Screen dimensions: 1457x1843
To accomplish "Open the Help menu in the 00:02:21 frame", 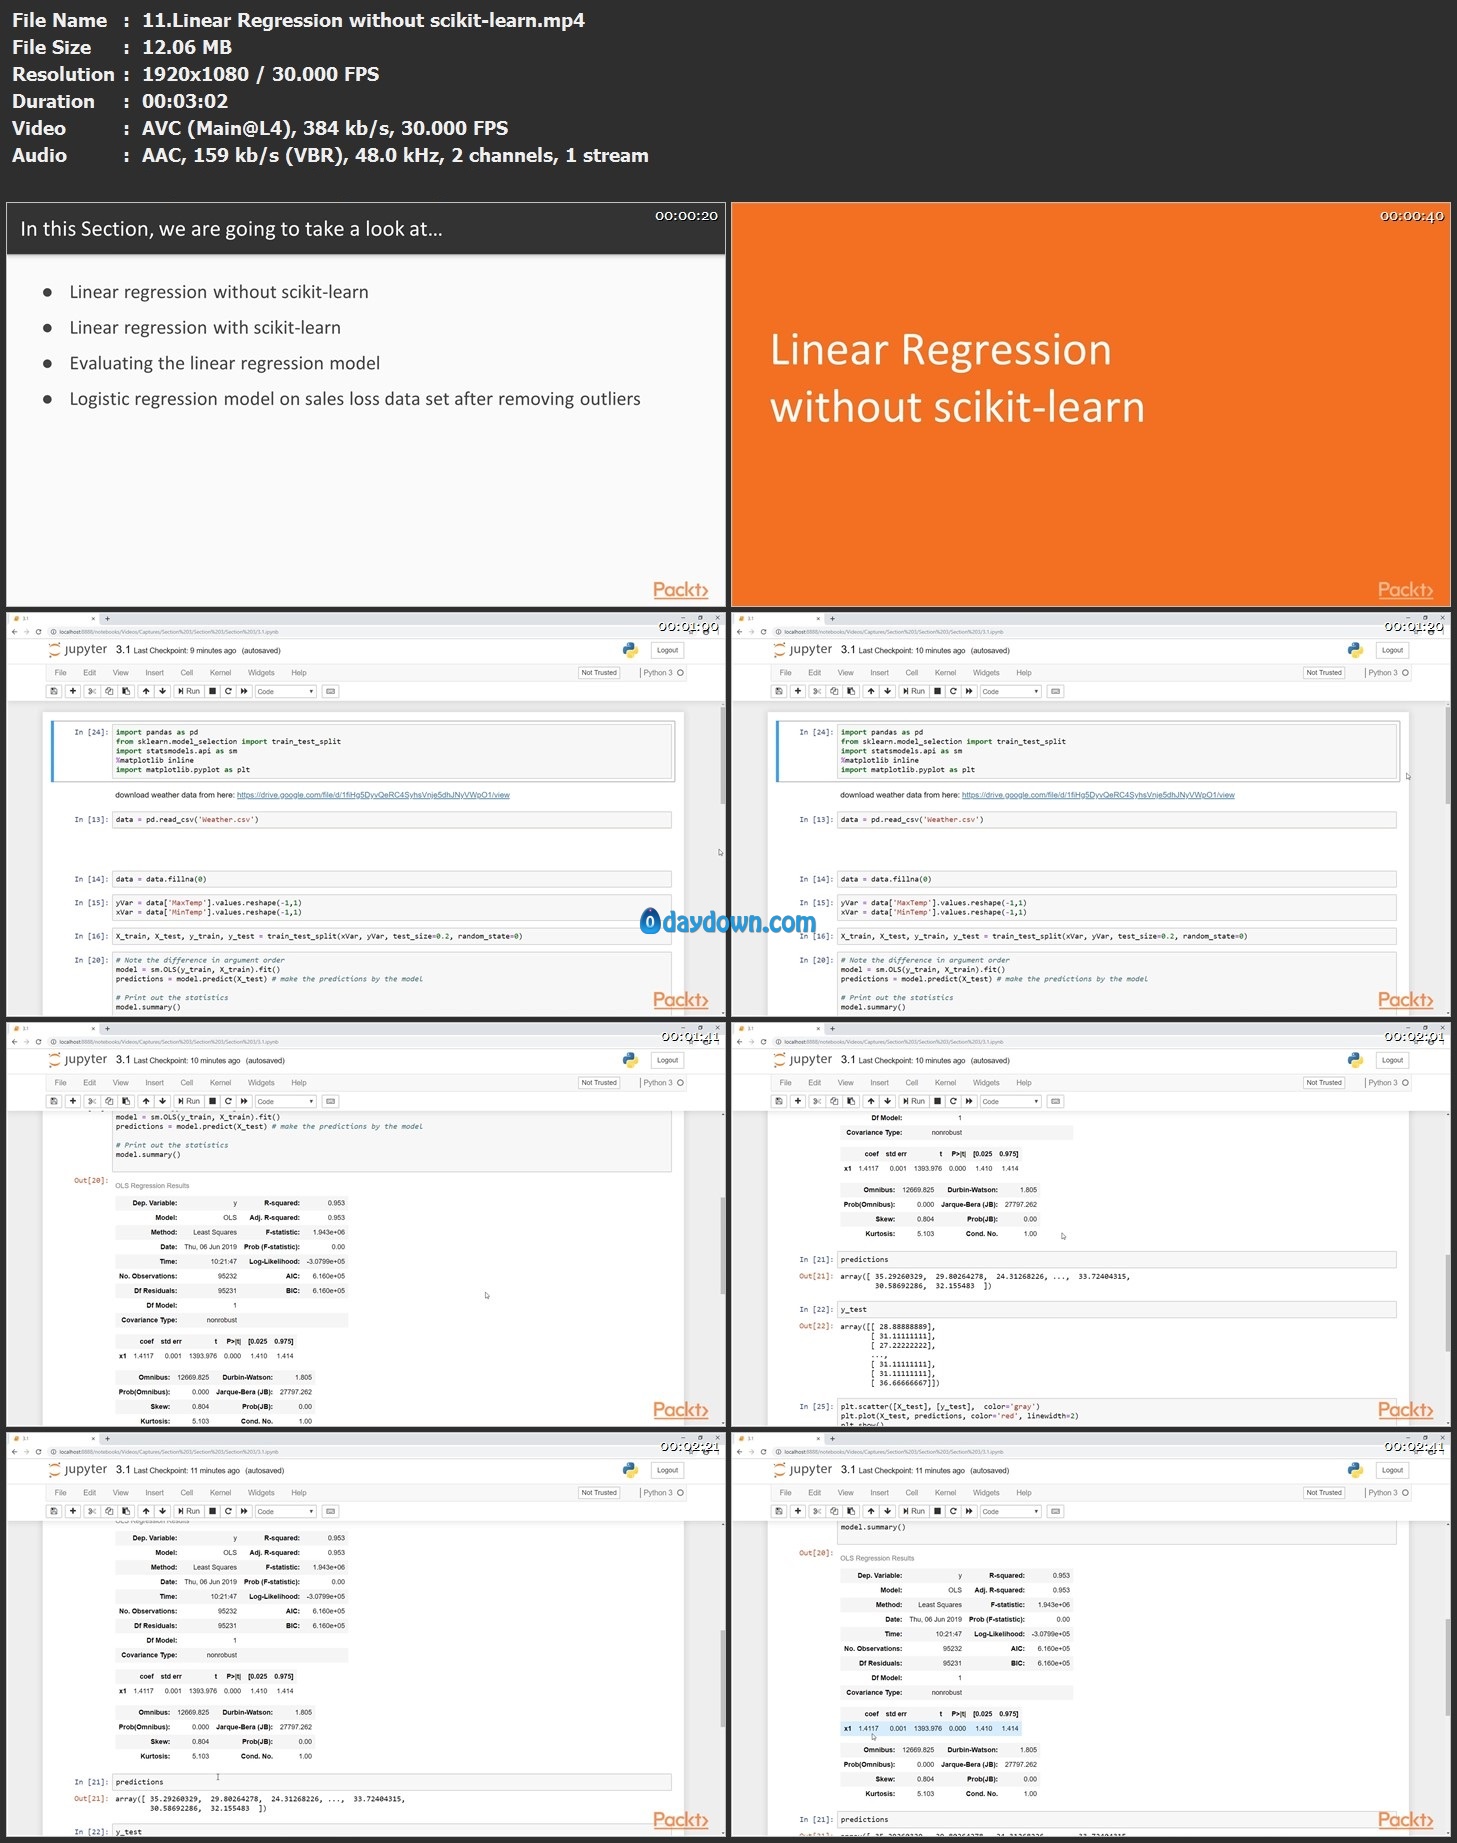I will tap(299, 1493).
